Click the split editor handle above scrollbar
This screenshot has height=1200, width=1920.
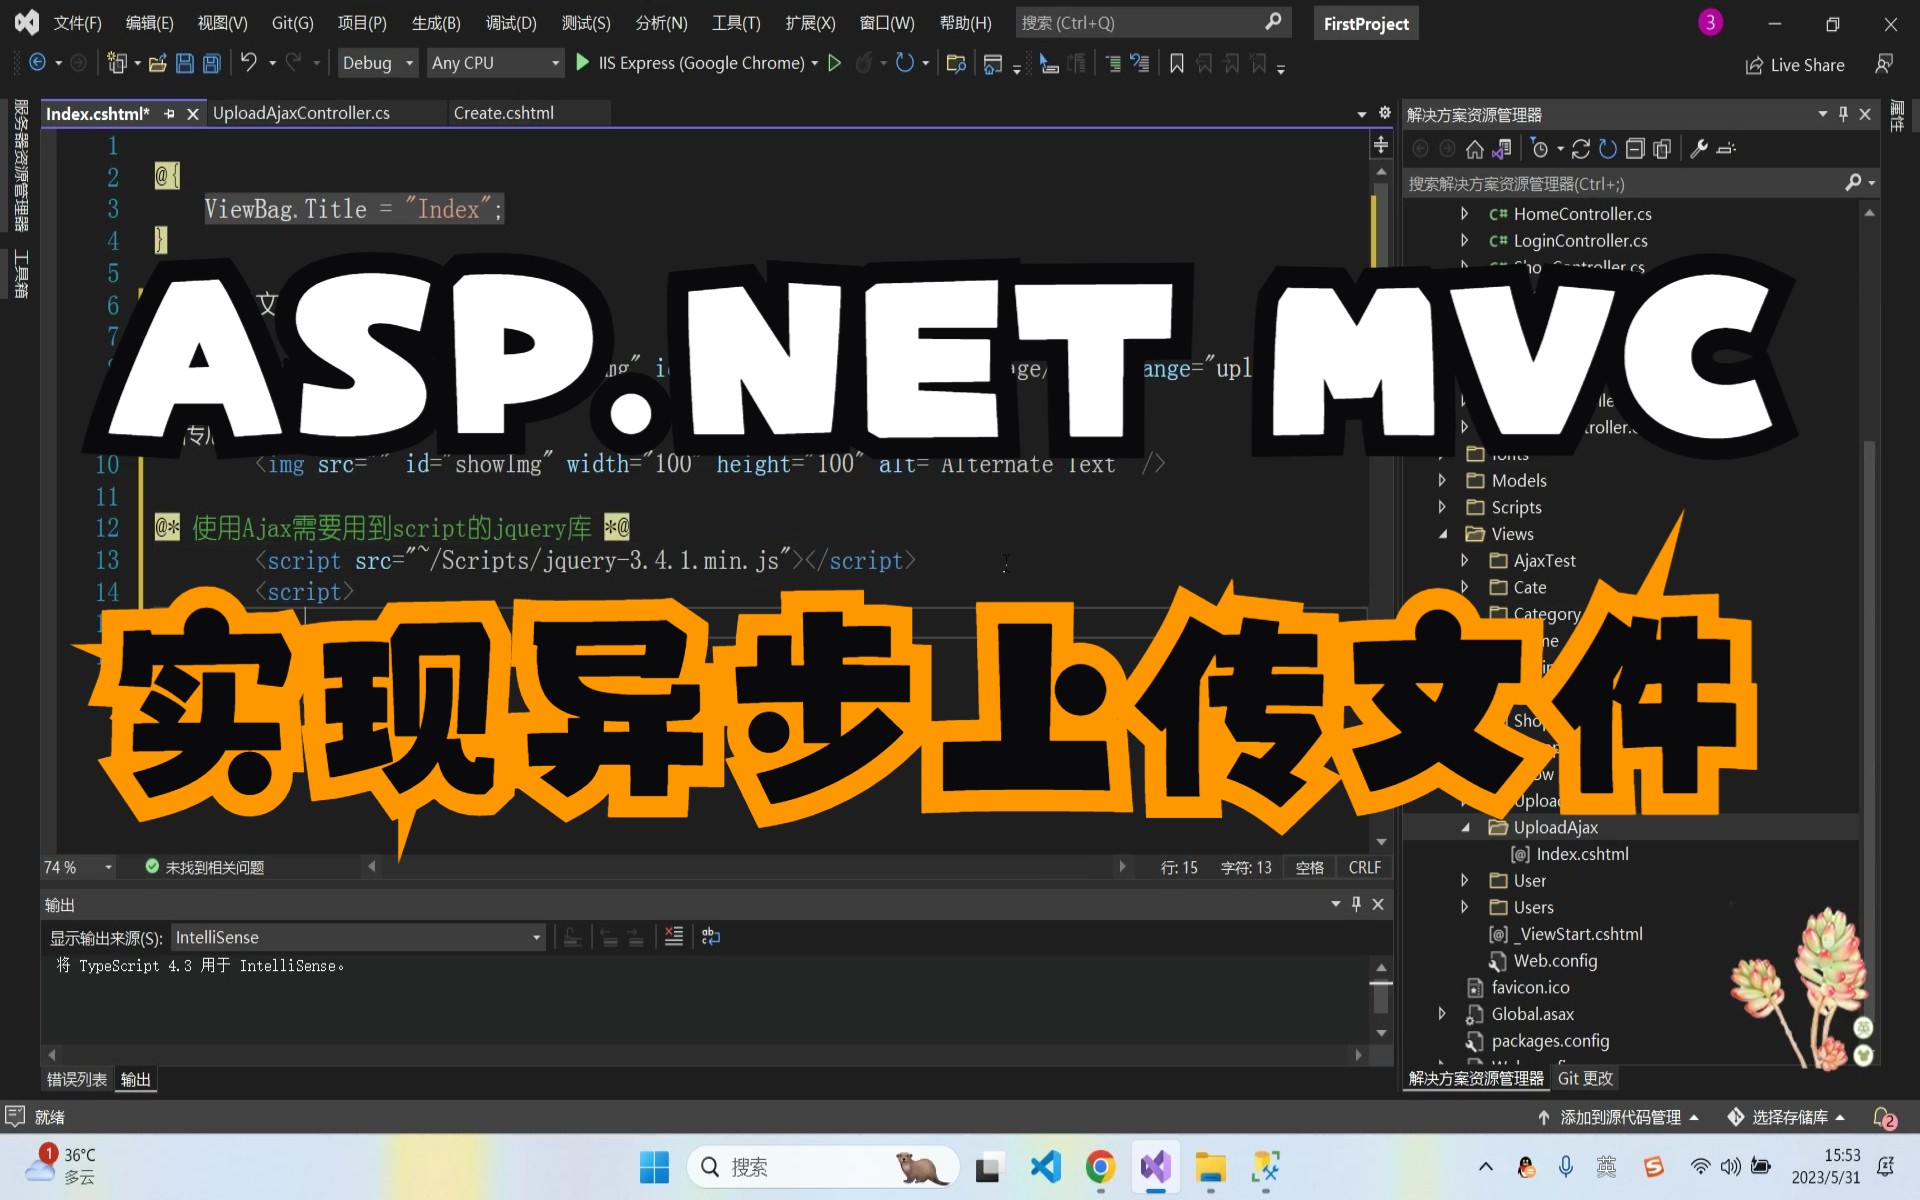[1381, 145]
